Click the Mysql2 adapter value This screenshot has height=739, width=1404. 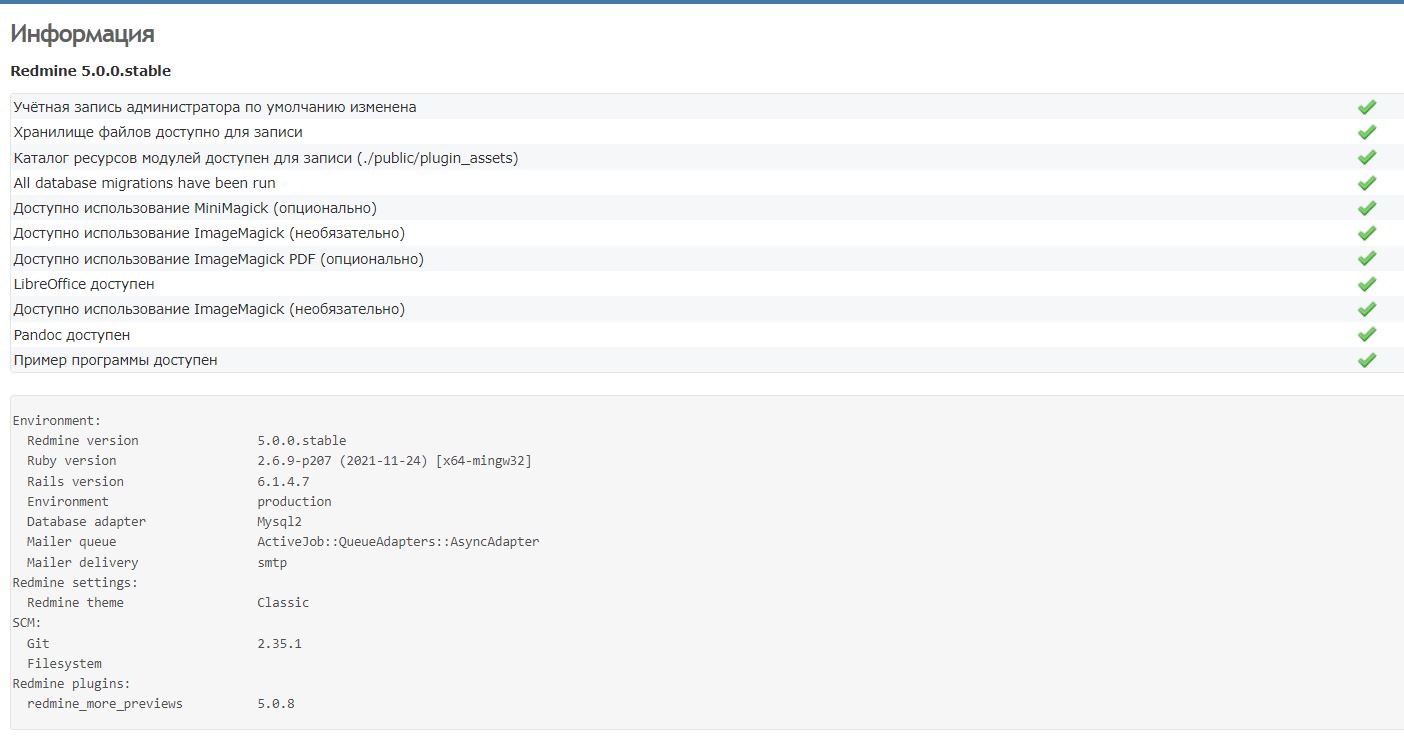coord(279,522)
